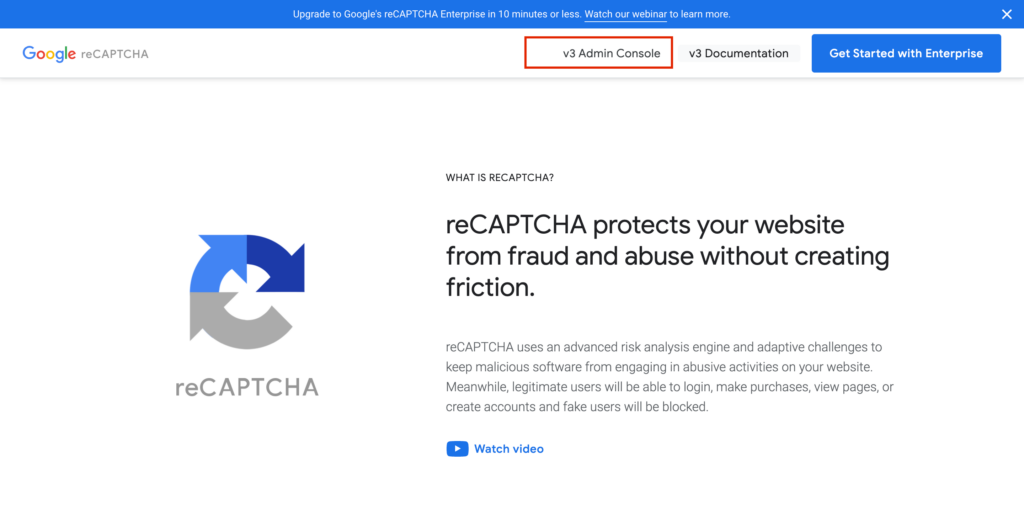This screenshot has height=515, width=1024.
Task: Open the Watch our webinar link
Action: point(625,14)
